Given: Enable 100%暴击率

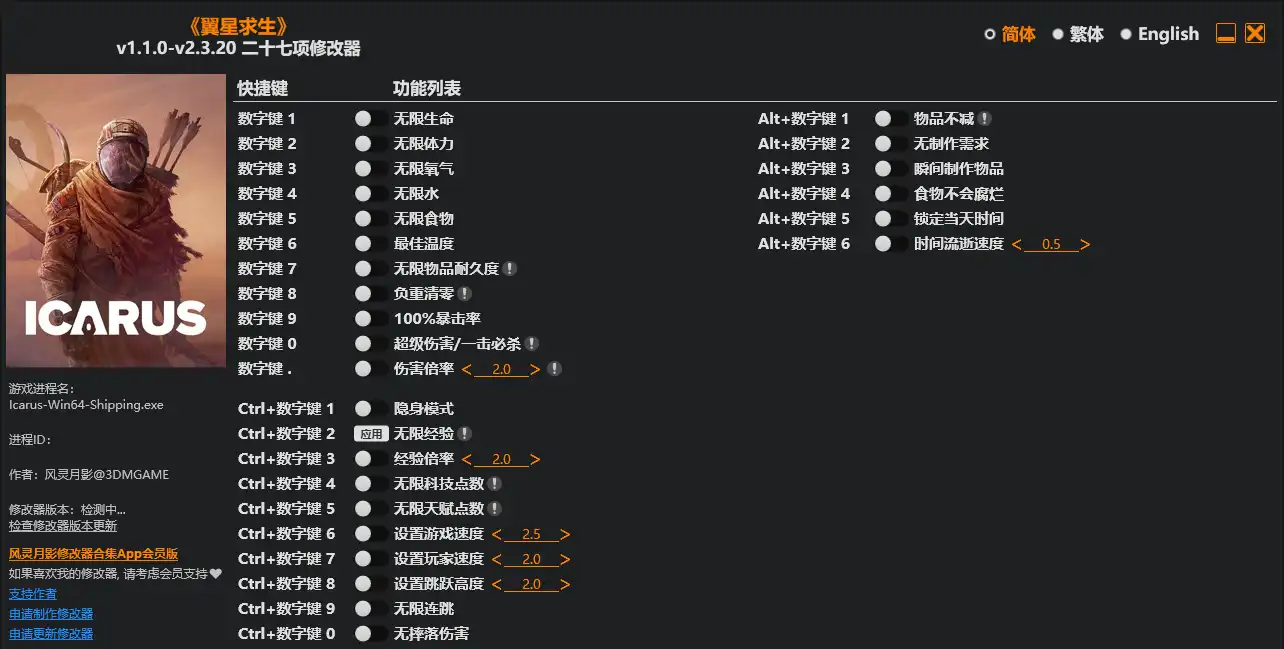Looking at the screenshot, I should click(363, 318).
